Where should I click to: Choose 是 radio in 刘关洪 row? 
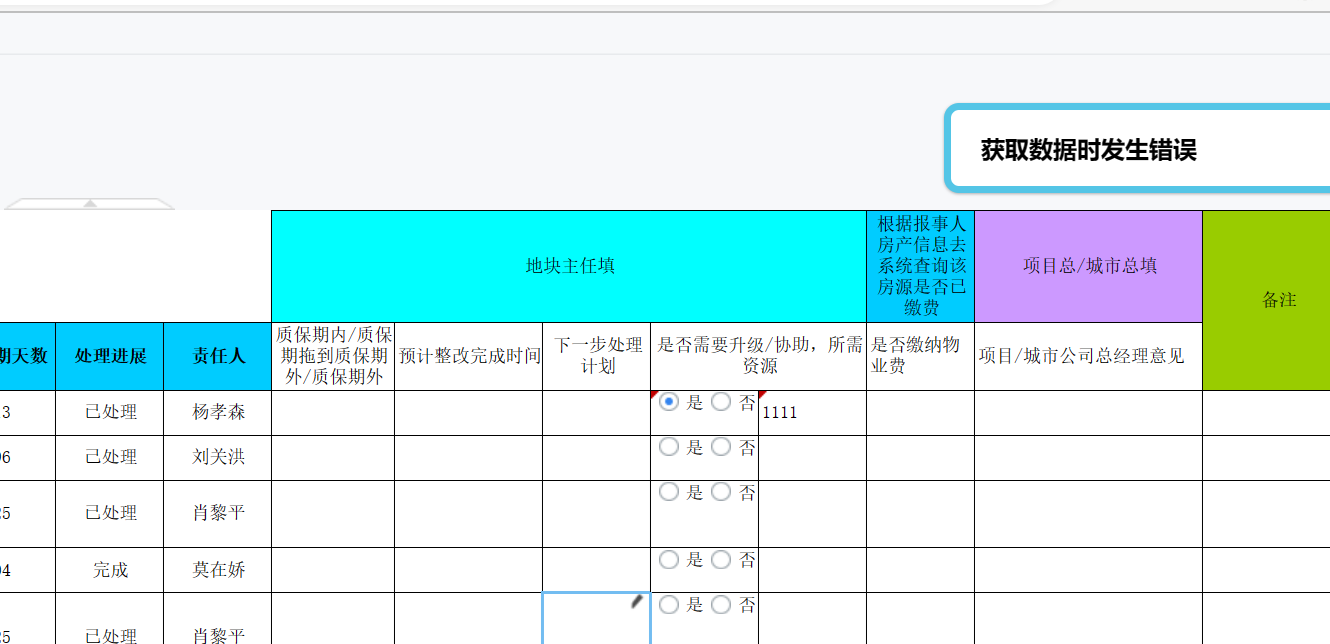click(669, 448)
